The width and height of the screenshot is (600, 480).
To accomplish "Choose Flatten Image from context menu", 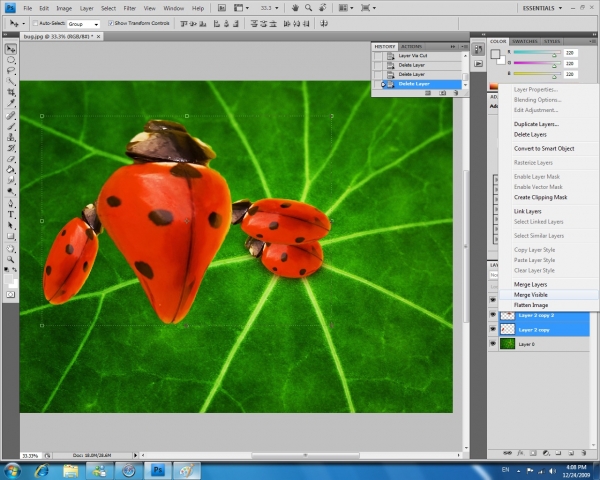I will (549, 305).
